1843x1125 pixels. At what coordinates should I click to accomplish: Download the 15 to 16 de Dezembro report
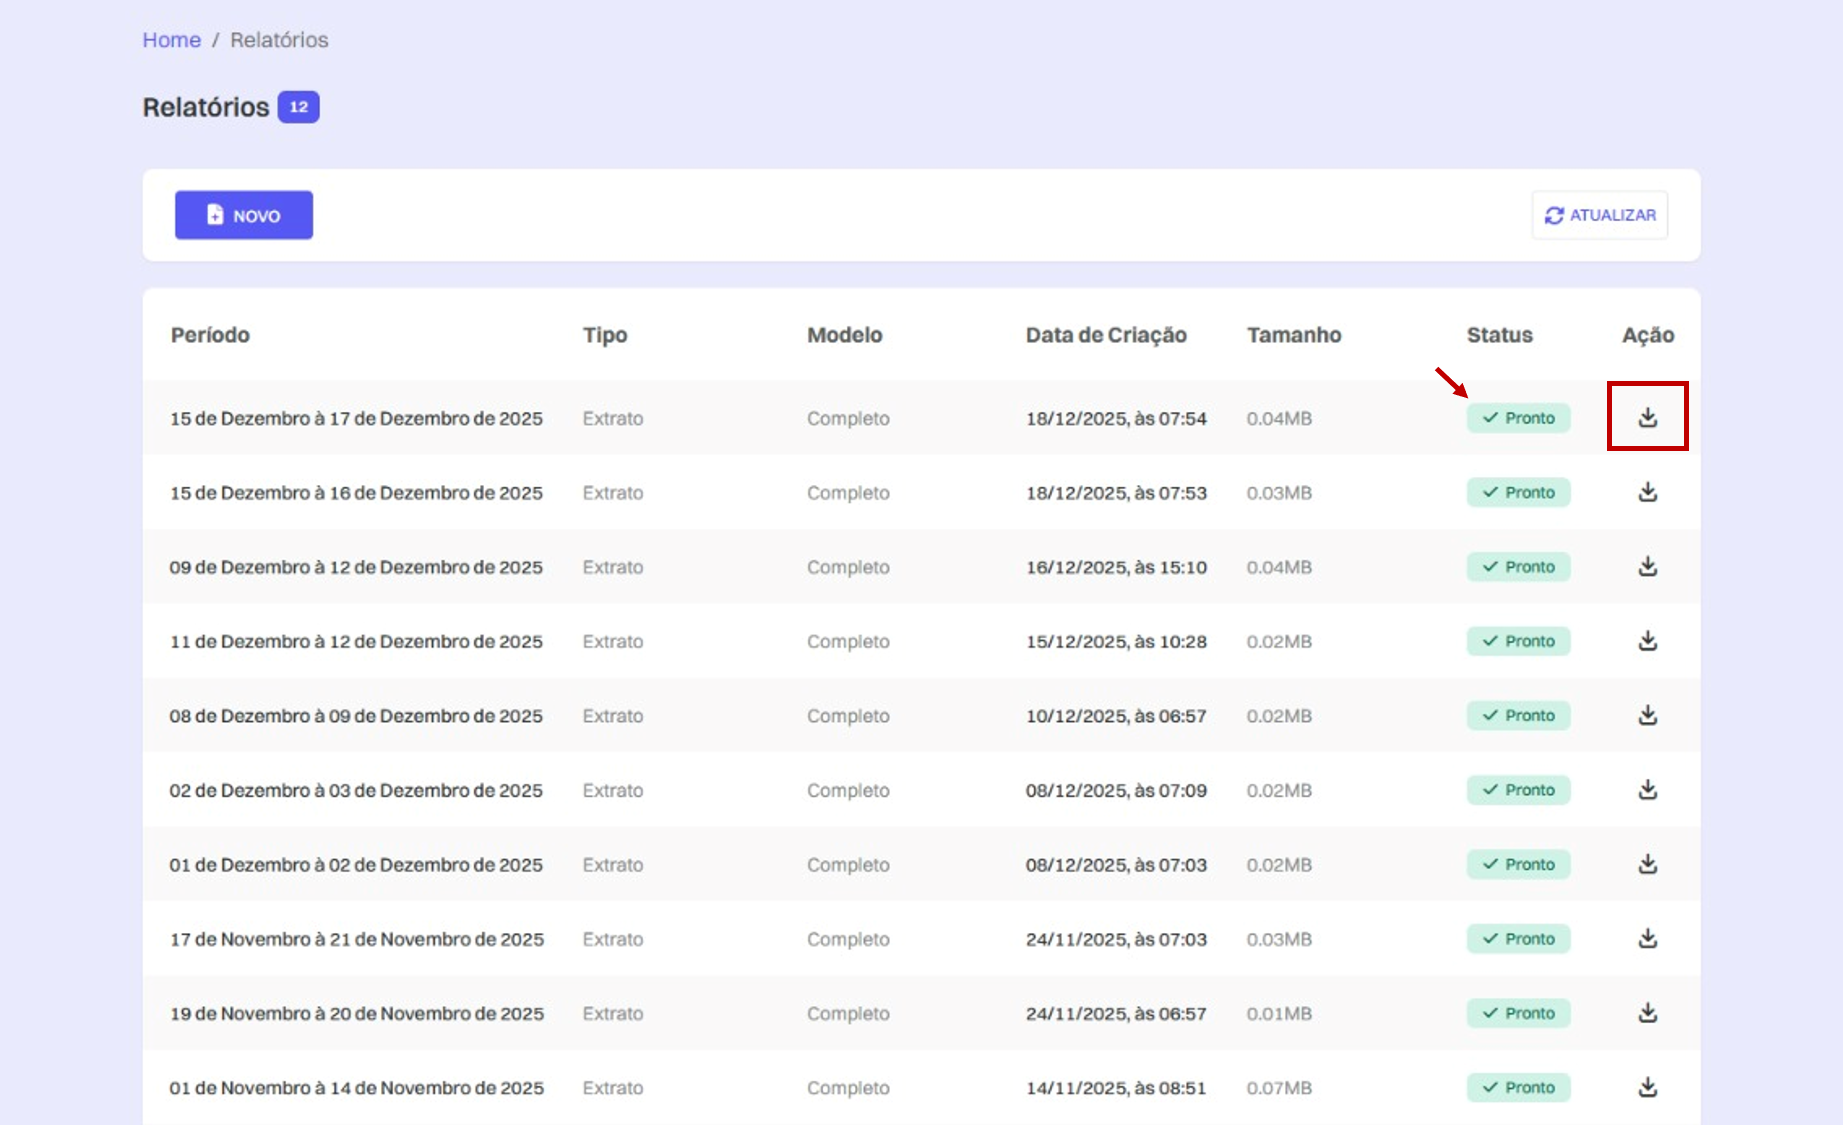click(x=1647, y=492)
